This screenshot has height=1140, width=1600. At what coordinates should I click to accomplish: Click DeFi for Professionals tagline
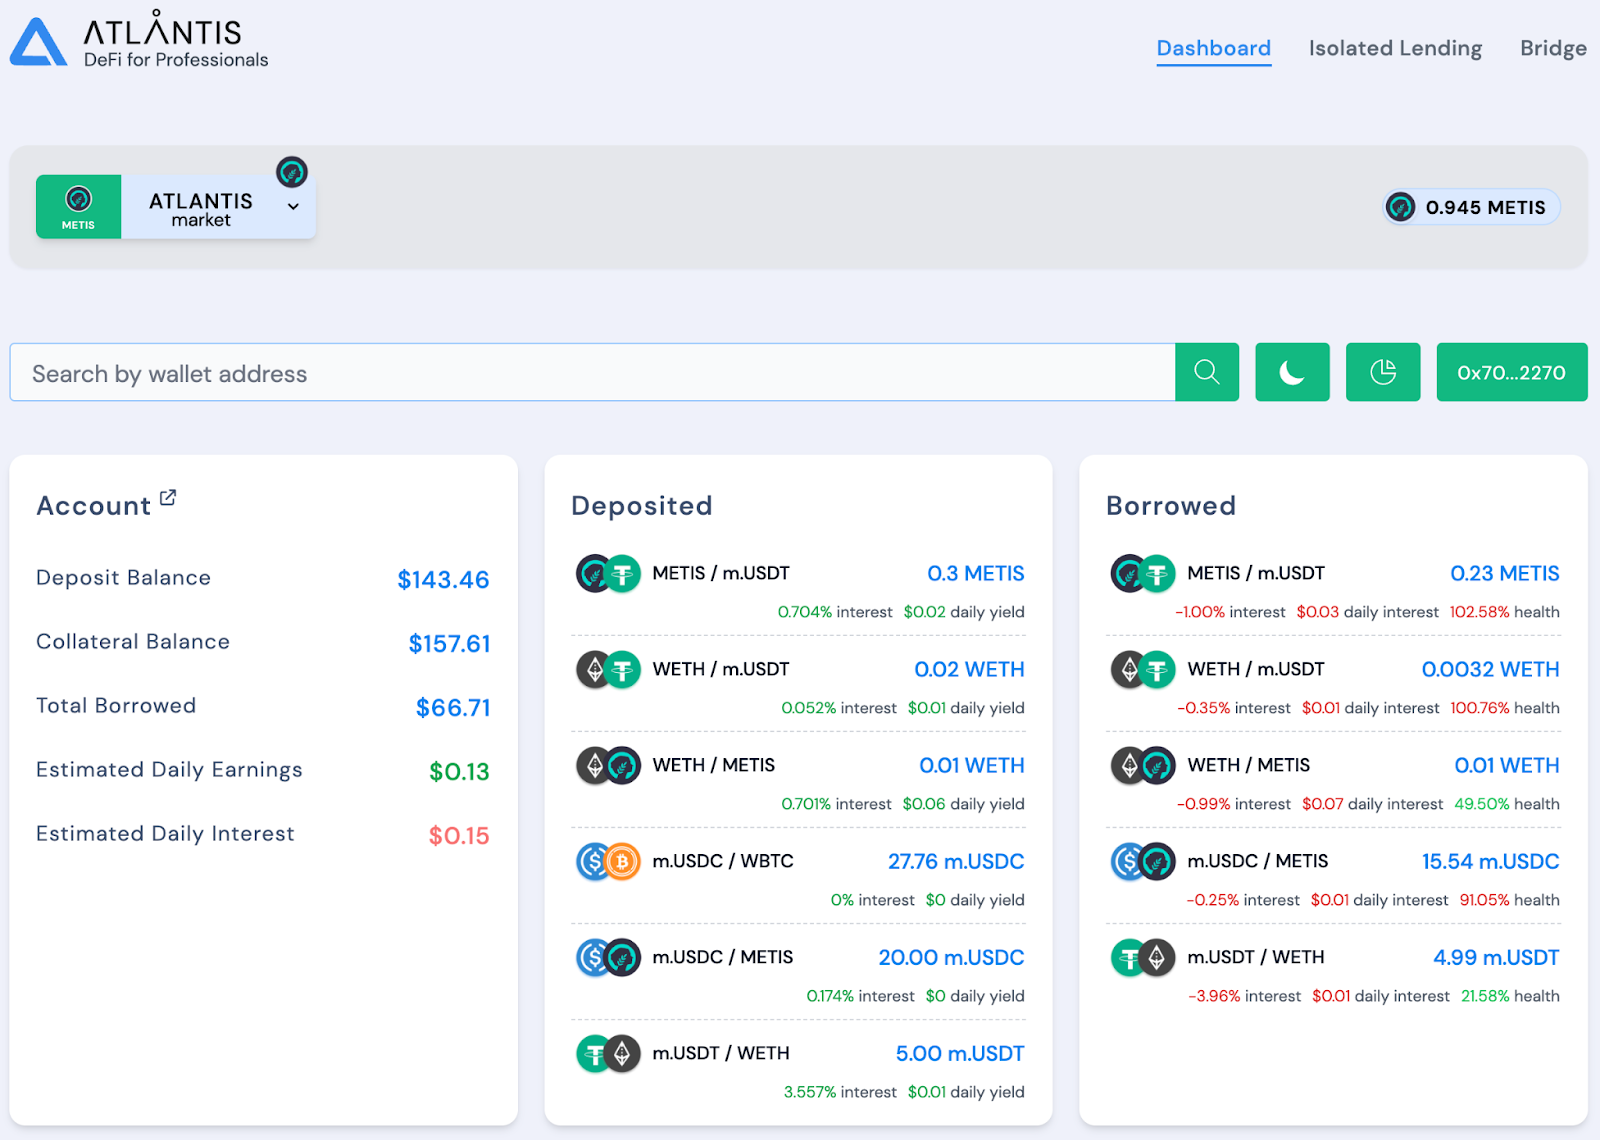pyautogui.click(x=176, y=60)
